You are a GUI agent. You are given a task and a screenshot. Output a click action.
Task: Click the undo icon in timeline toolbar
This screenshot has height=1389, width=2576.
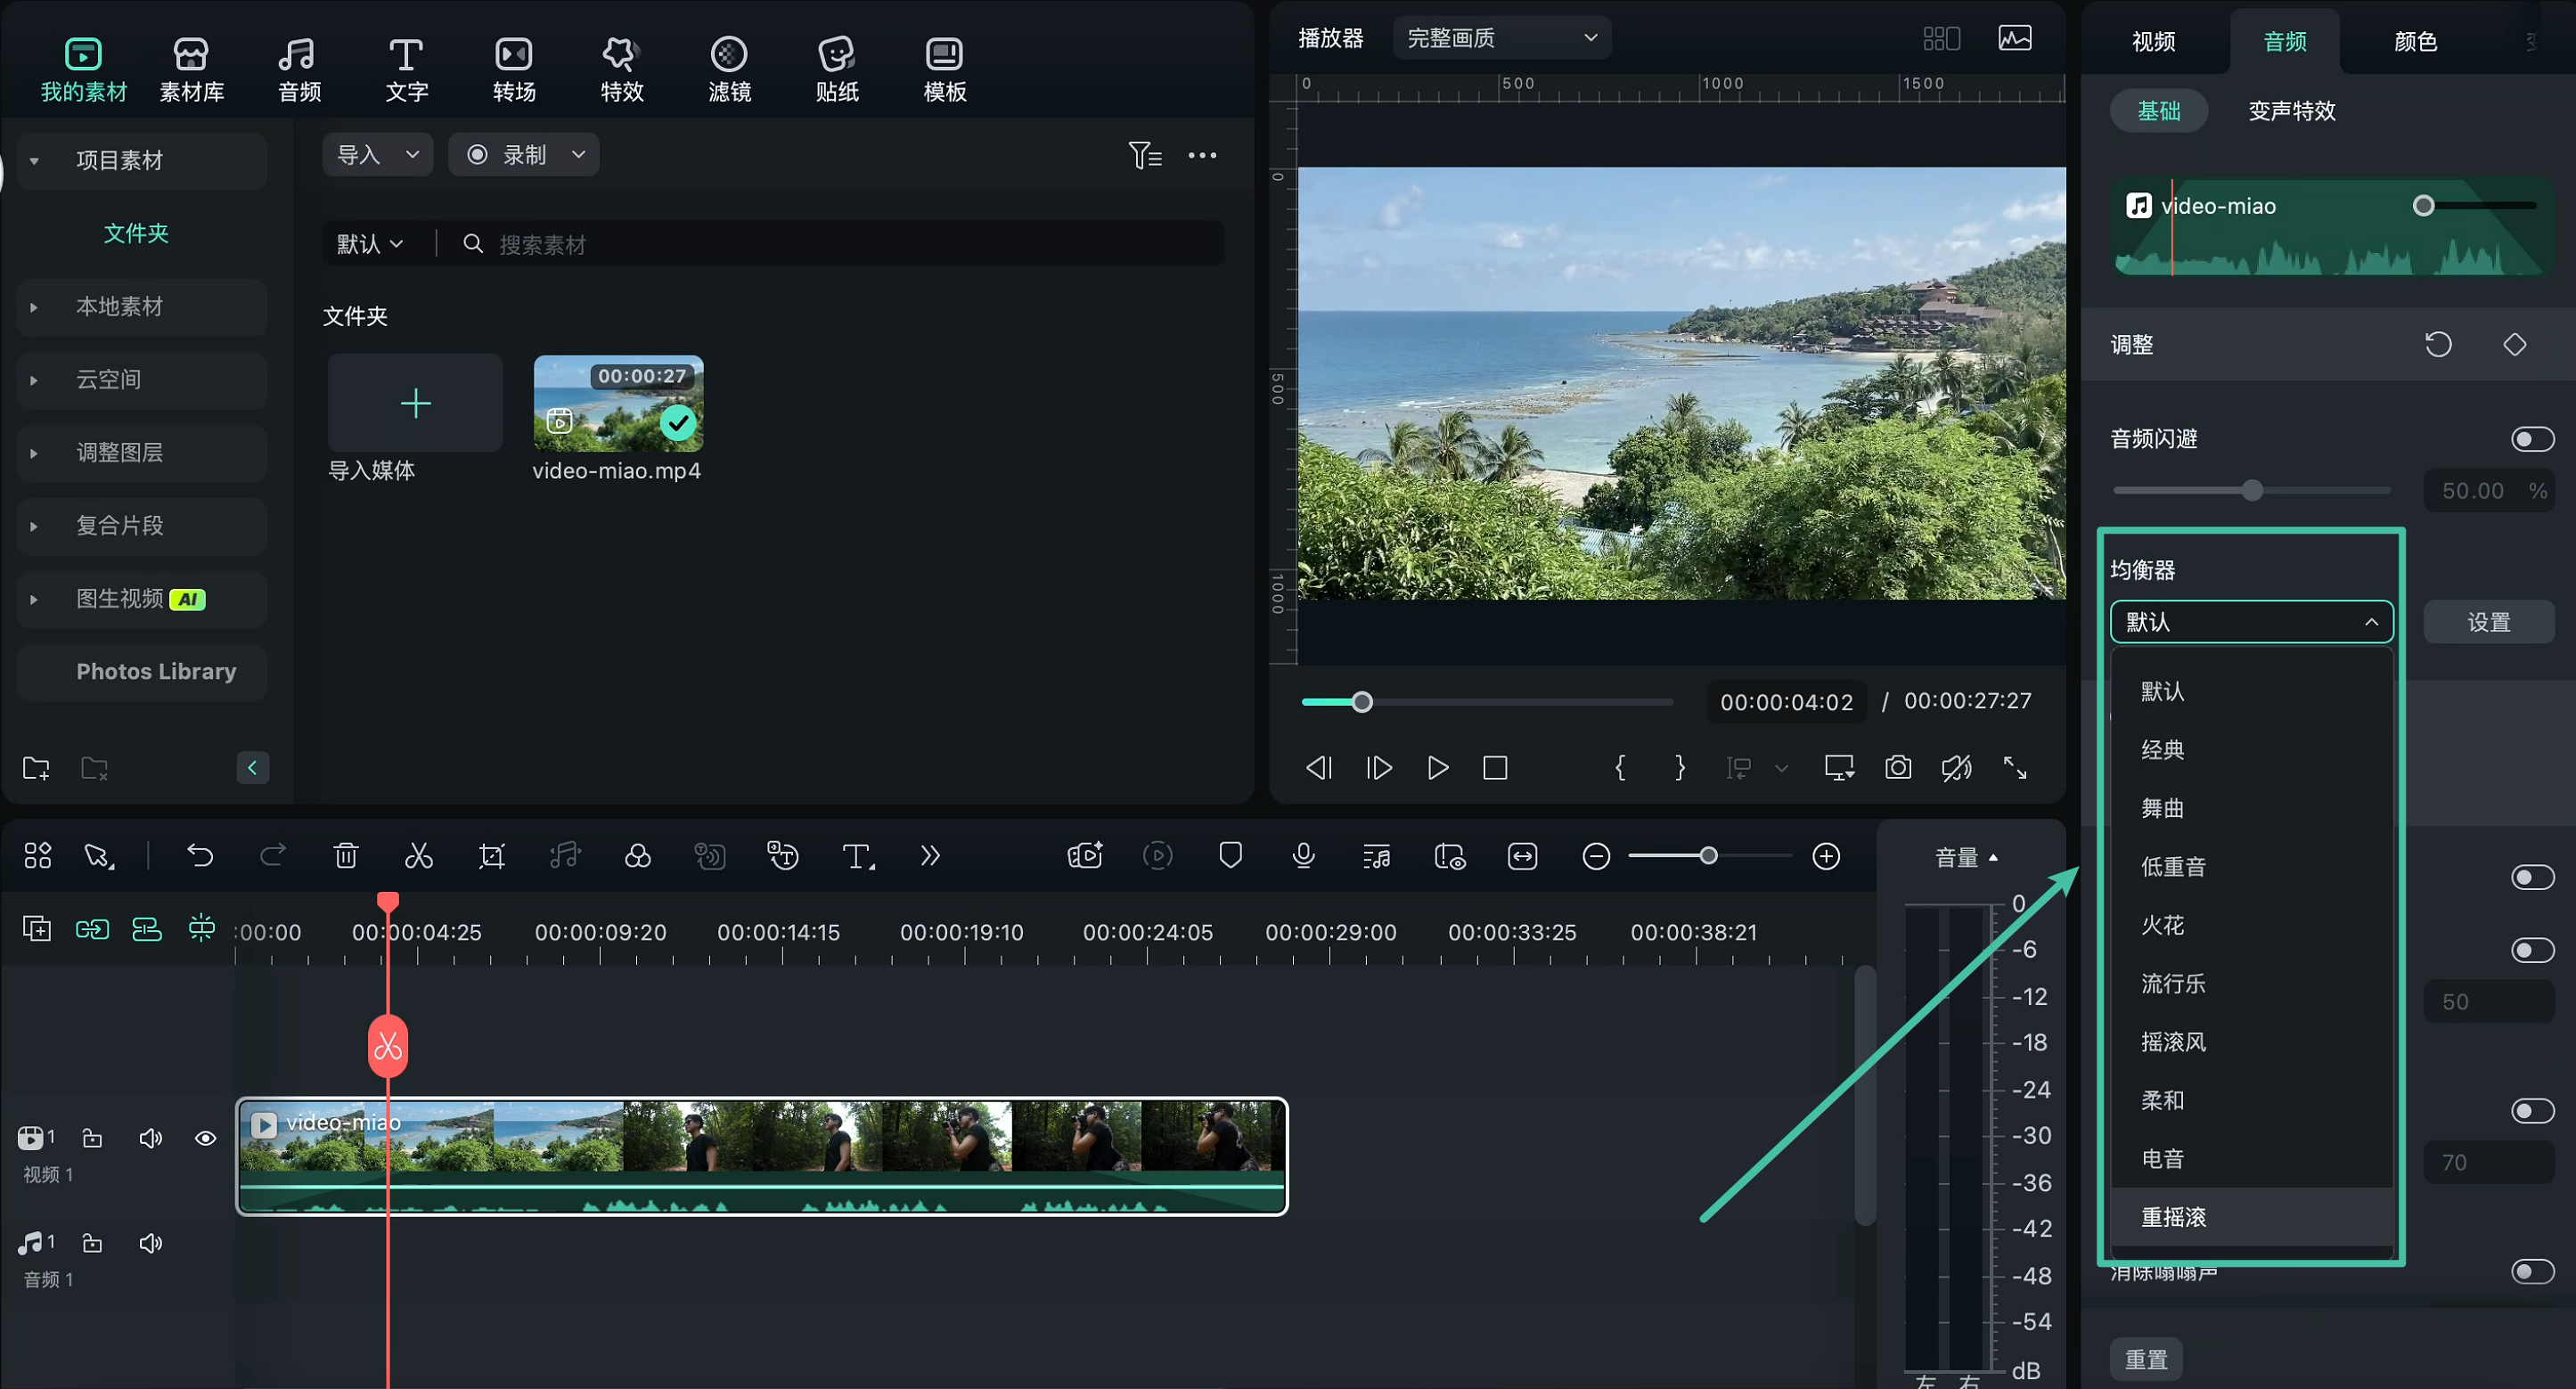point(200,856)
